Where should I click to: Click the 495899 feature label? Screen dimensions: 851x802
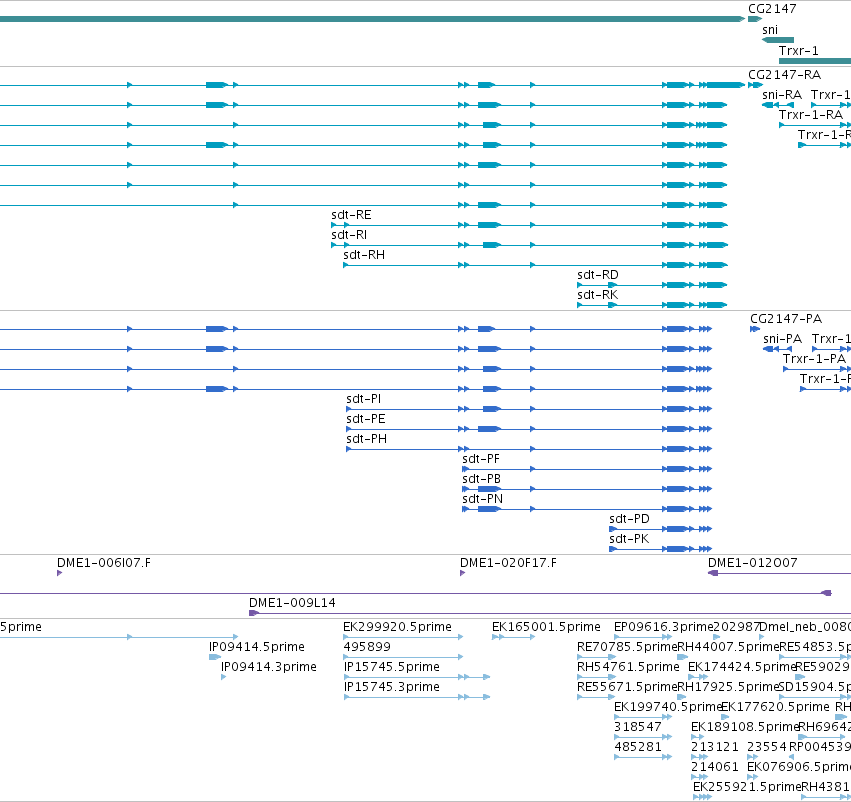pyautogui.click(x=367, y=647)
